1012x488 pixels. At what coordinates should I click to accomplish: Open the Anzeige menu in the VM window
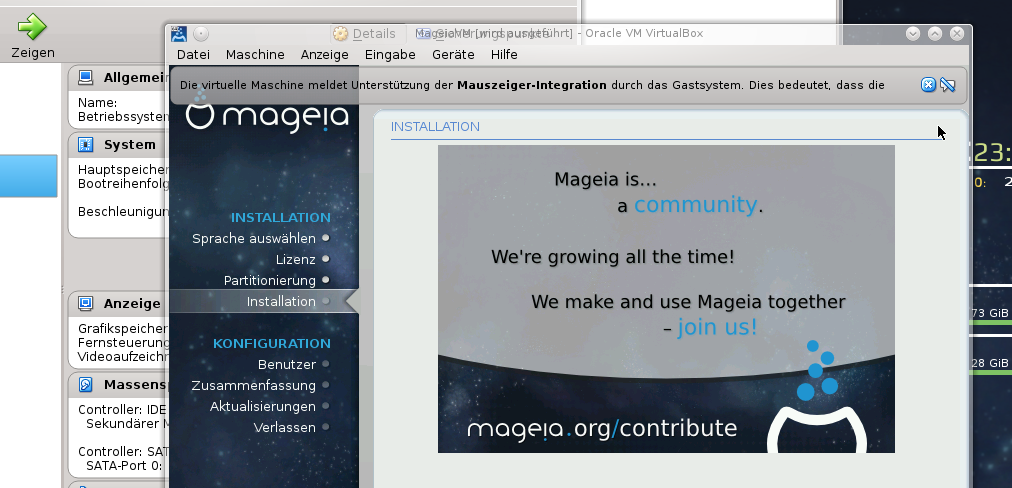pos(325,55)
